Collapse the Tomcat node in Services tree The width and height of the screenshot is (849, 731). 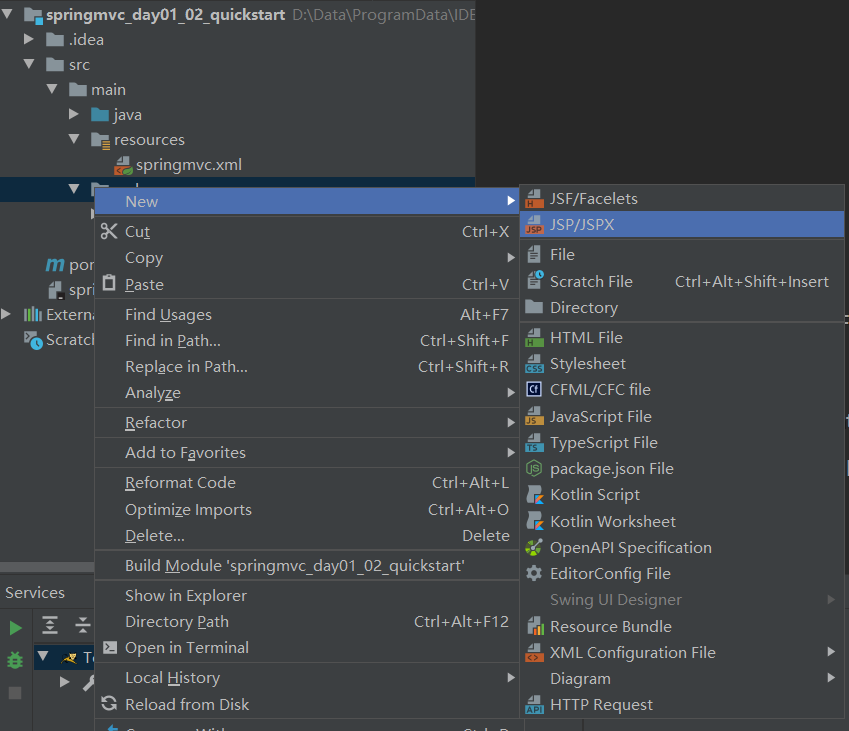(43, 657)
